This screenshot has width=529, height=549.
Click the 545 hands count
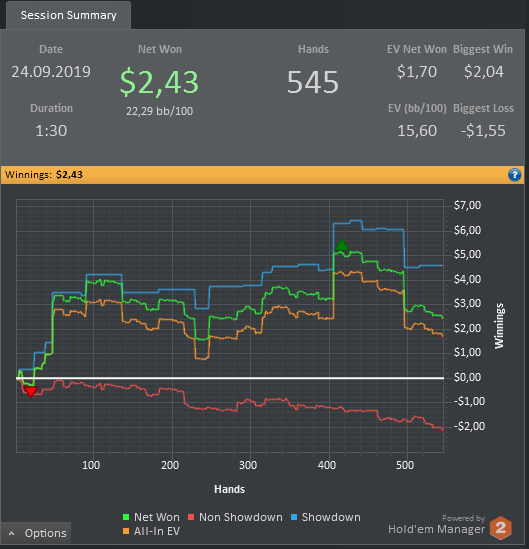[313, 82]
